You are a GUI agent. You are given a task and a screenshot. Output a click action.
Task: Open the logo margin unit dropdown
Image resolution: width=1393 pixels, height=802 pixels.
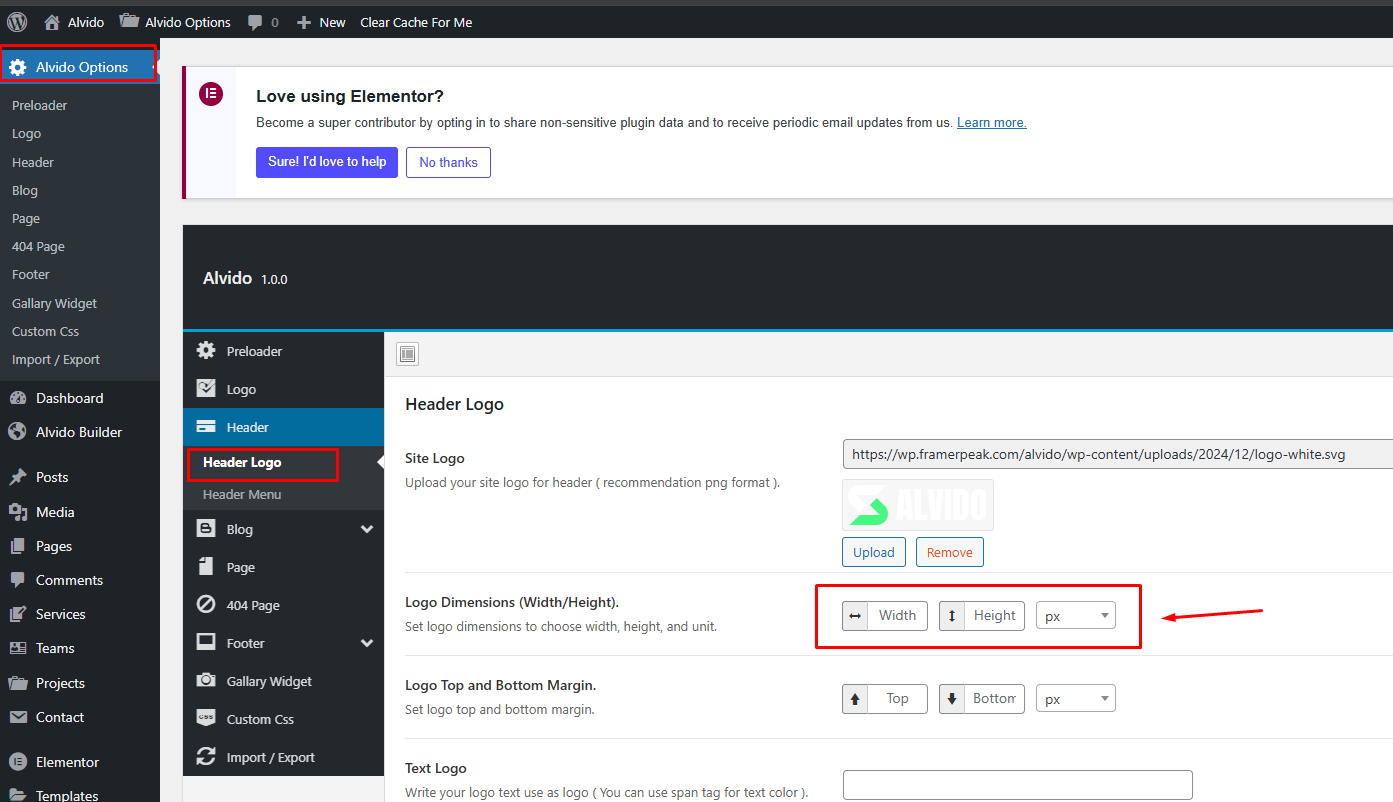tap(1076, 699)
